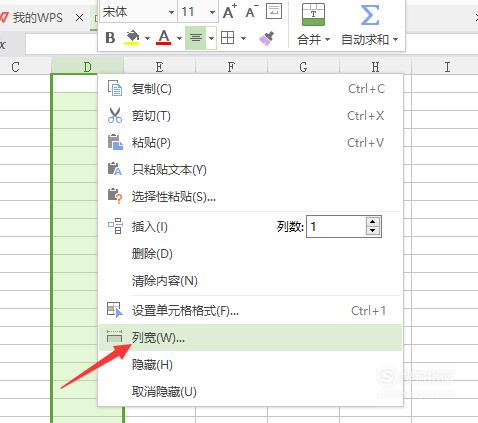Decrease font size with A- icon
Image resolution: width=478 pixels, height=423 pixels.
(x=252, y=12)
